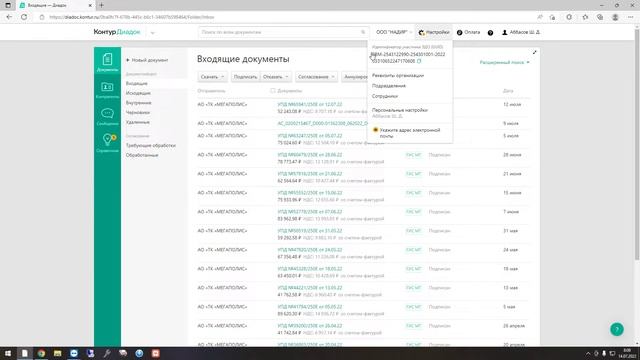Open the Контур product switcher chevron

coord(152,33)
